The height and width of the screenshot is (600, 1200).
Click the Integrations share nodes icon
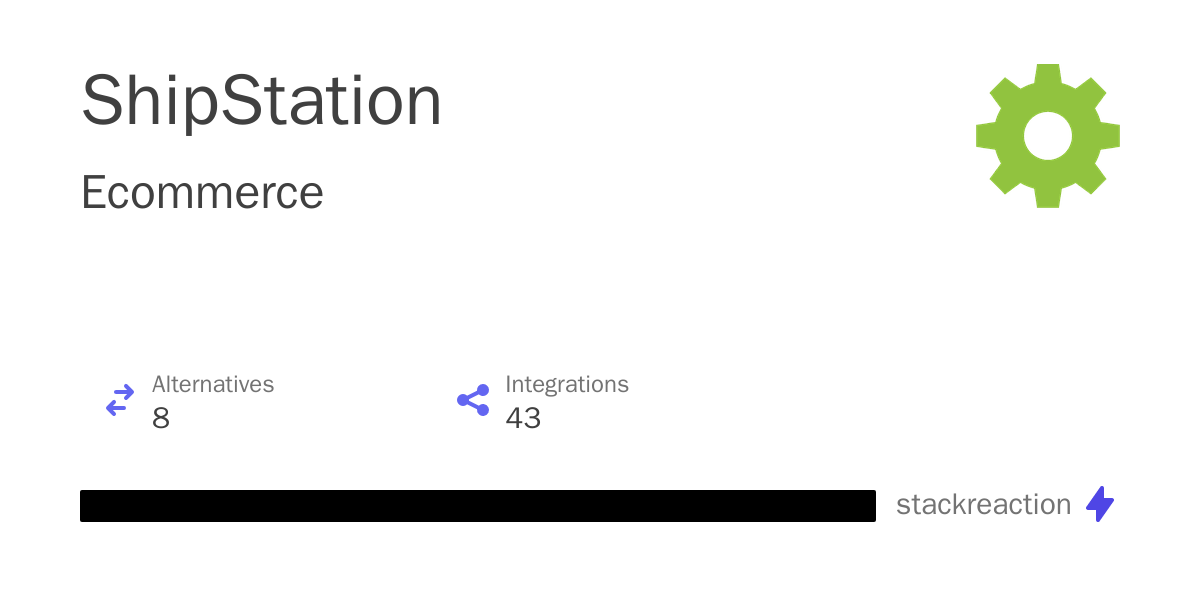[x=473, y=400]
